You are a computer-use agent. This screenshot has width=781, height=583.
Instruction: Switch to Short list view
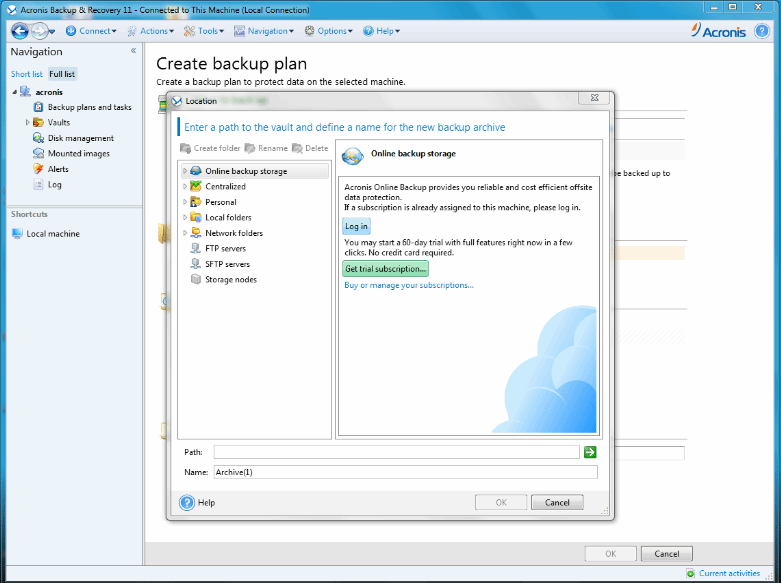(27, 74)
